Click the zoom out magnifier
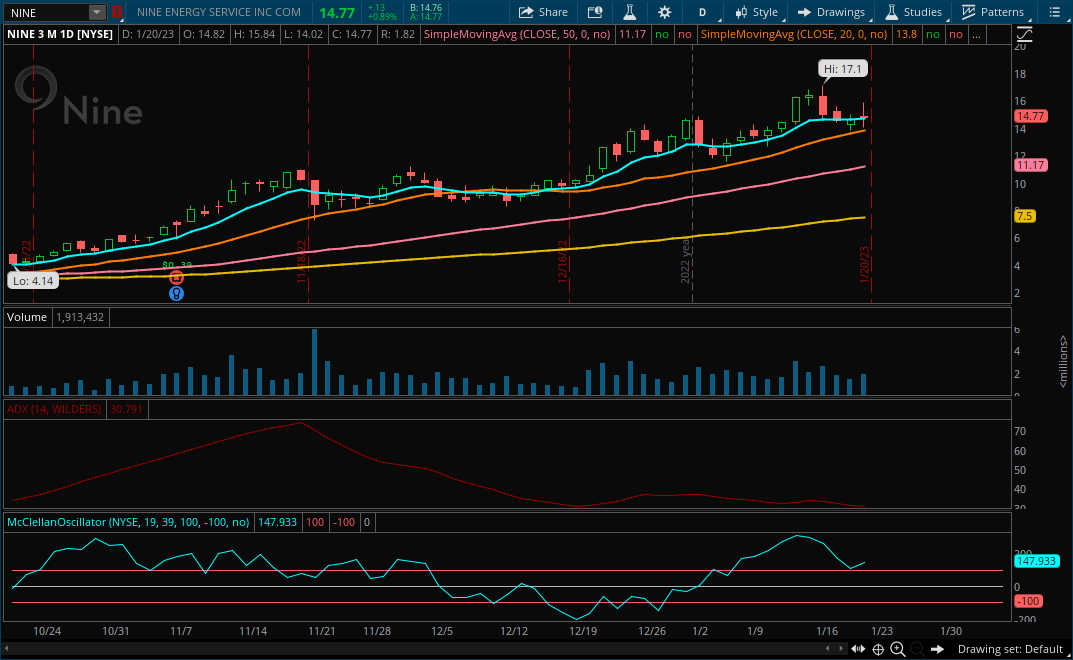 click(917, 649)
